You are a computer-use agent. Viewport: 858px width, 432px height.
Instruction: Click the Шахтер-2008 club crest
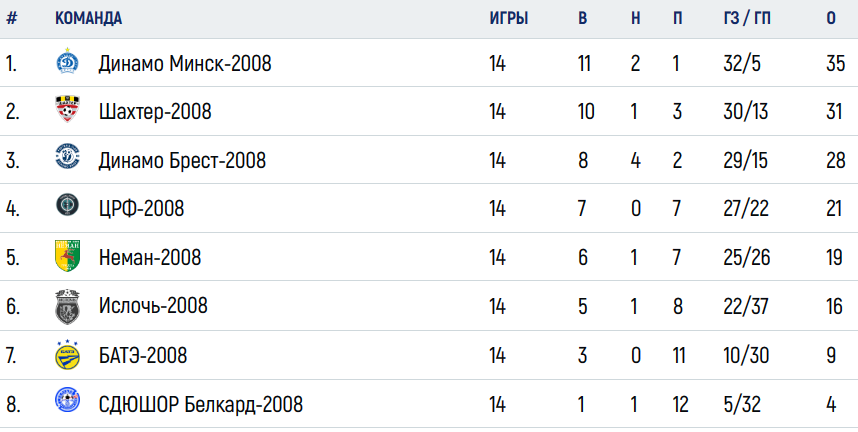[67, 109]
